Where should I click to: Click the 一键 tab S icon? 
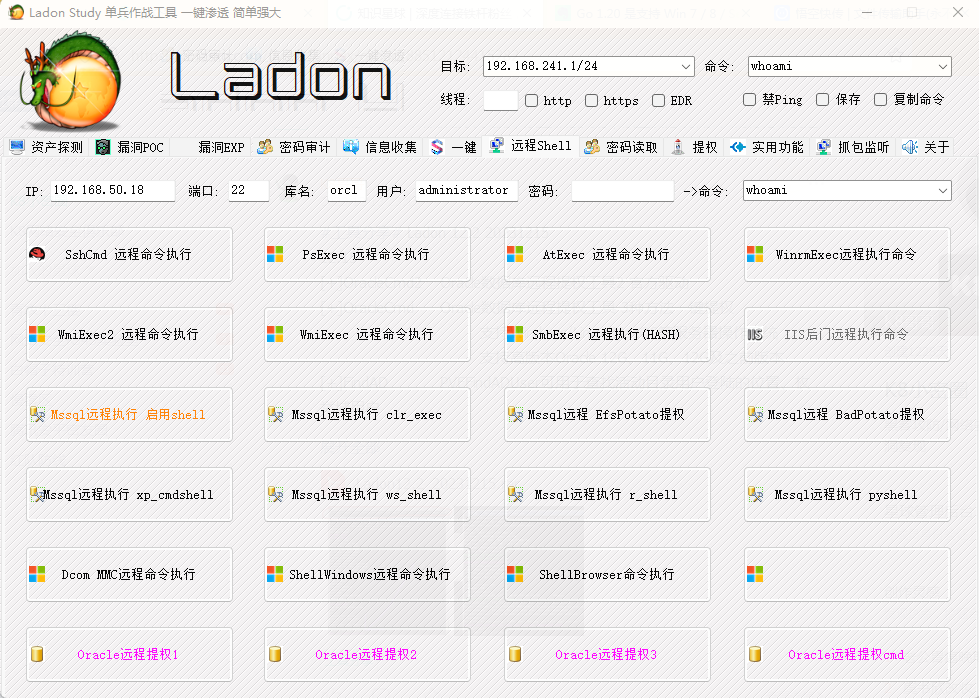[437, 147]
